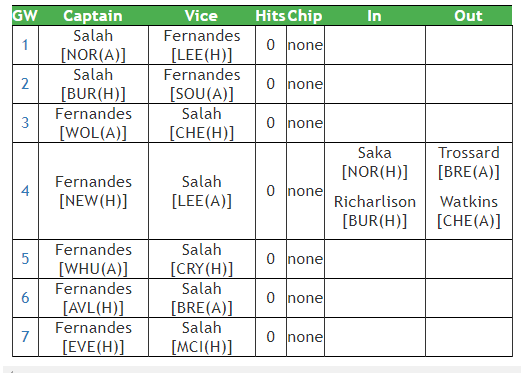Click the Hits column header

(x=270, y=16)
